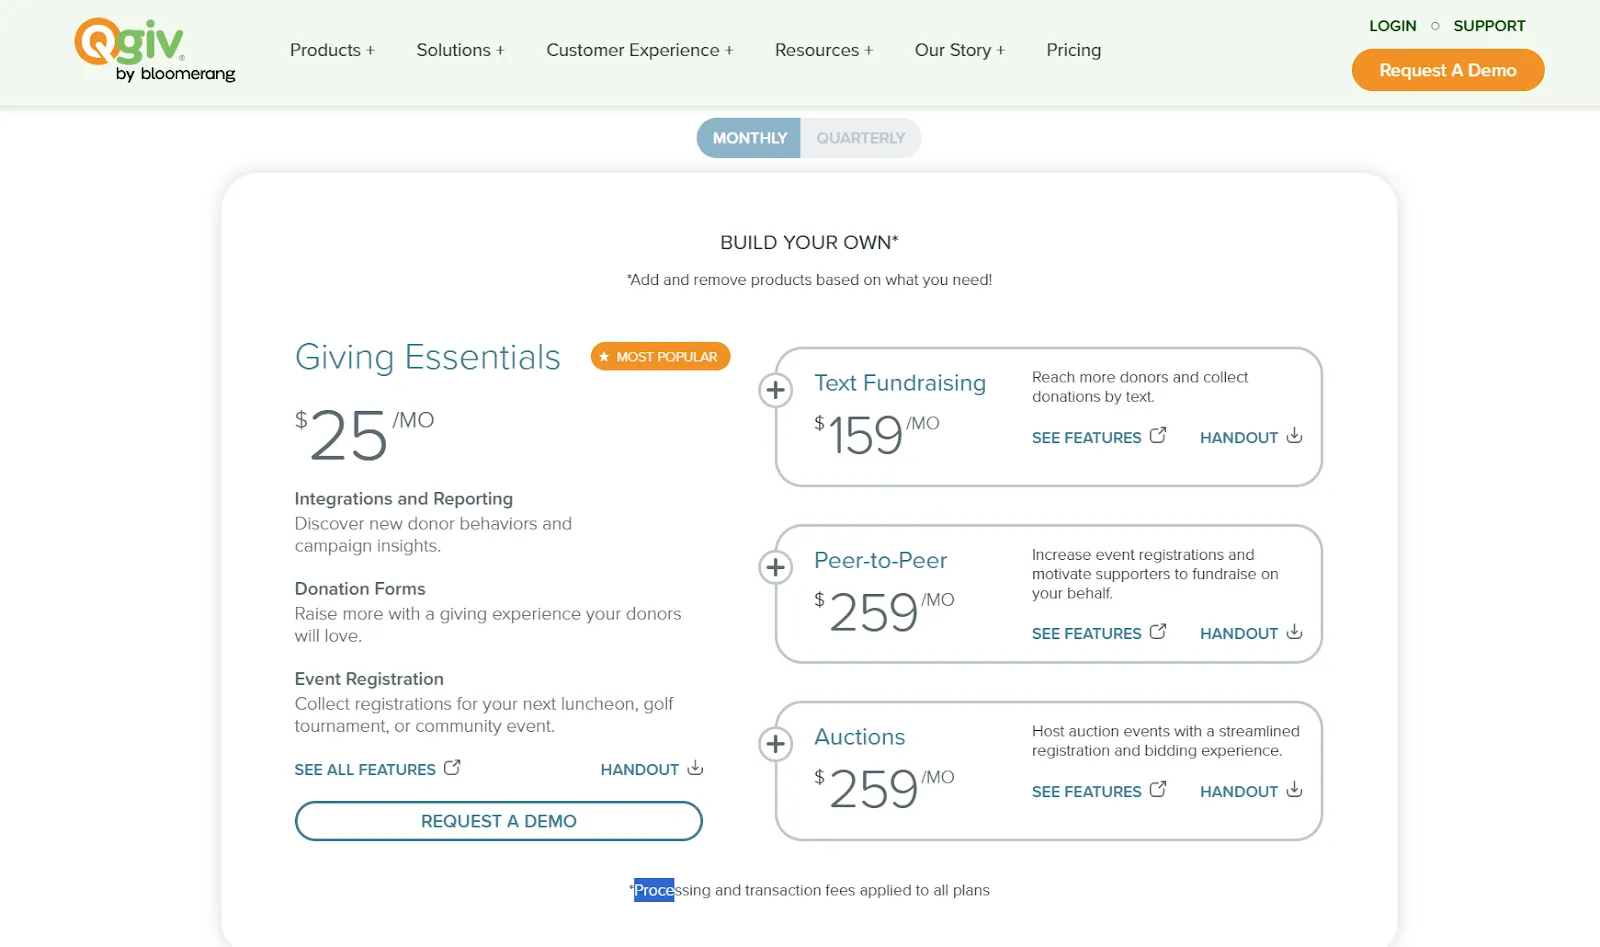Image resolution: width=1600 pixels, height=947 pixels.
Task: Click download icon beside Auctions Handout
Action: [1294, 790]
